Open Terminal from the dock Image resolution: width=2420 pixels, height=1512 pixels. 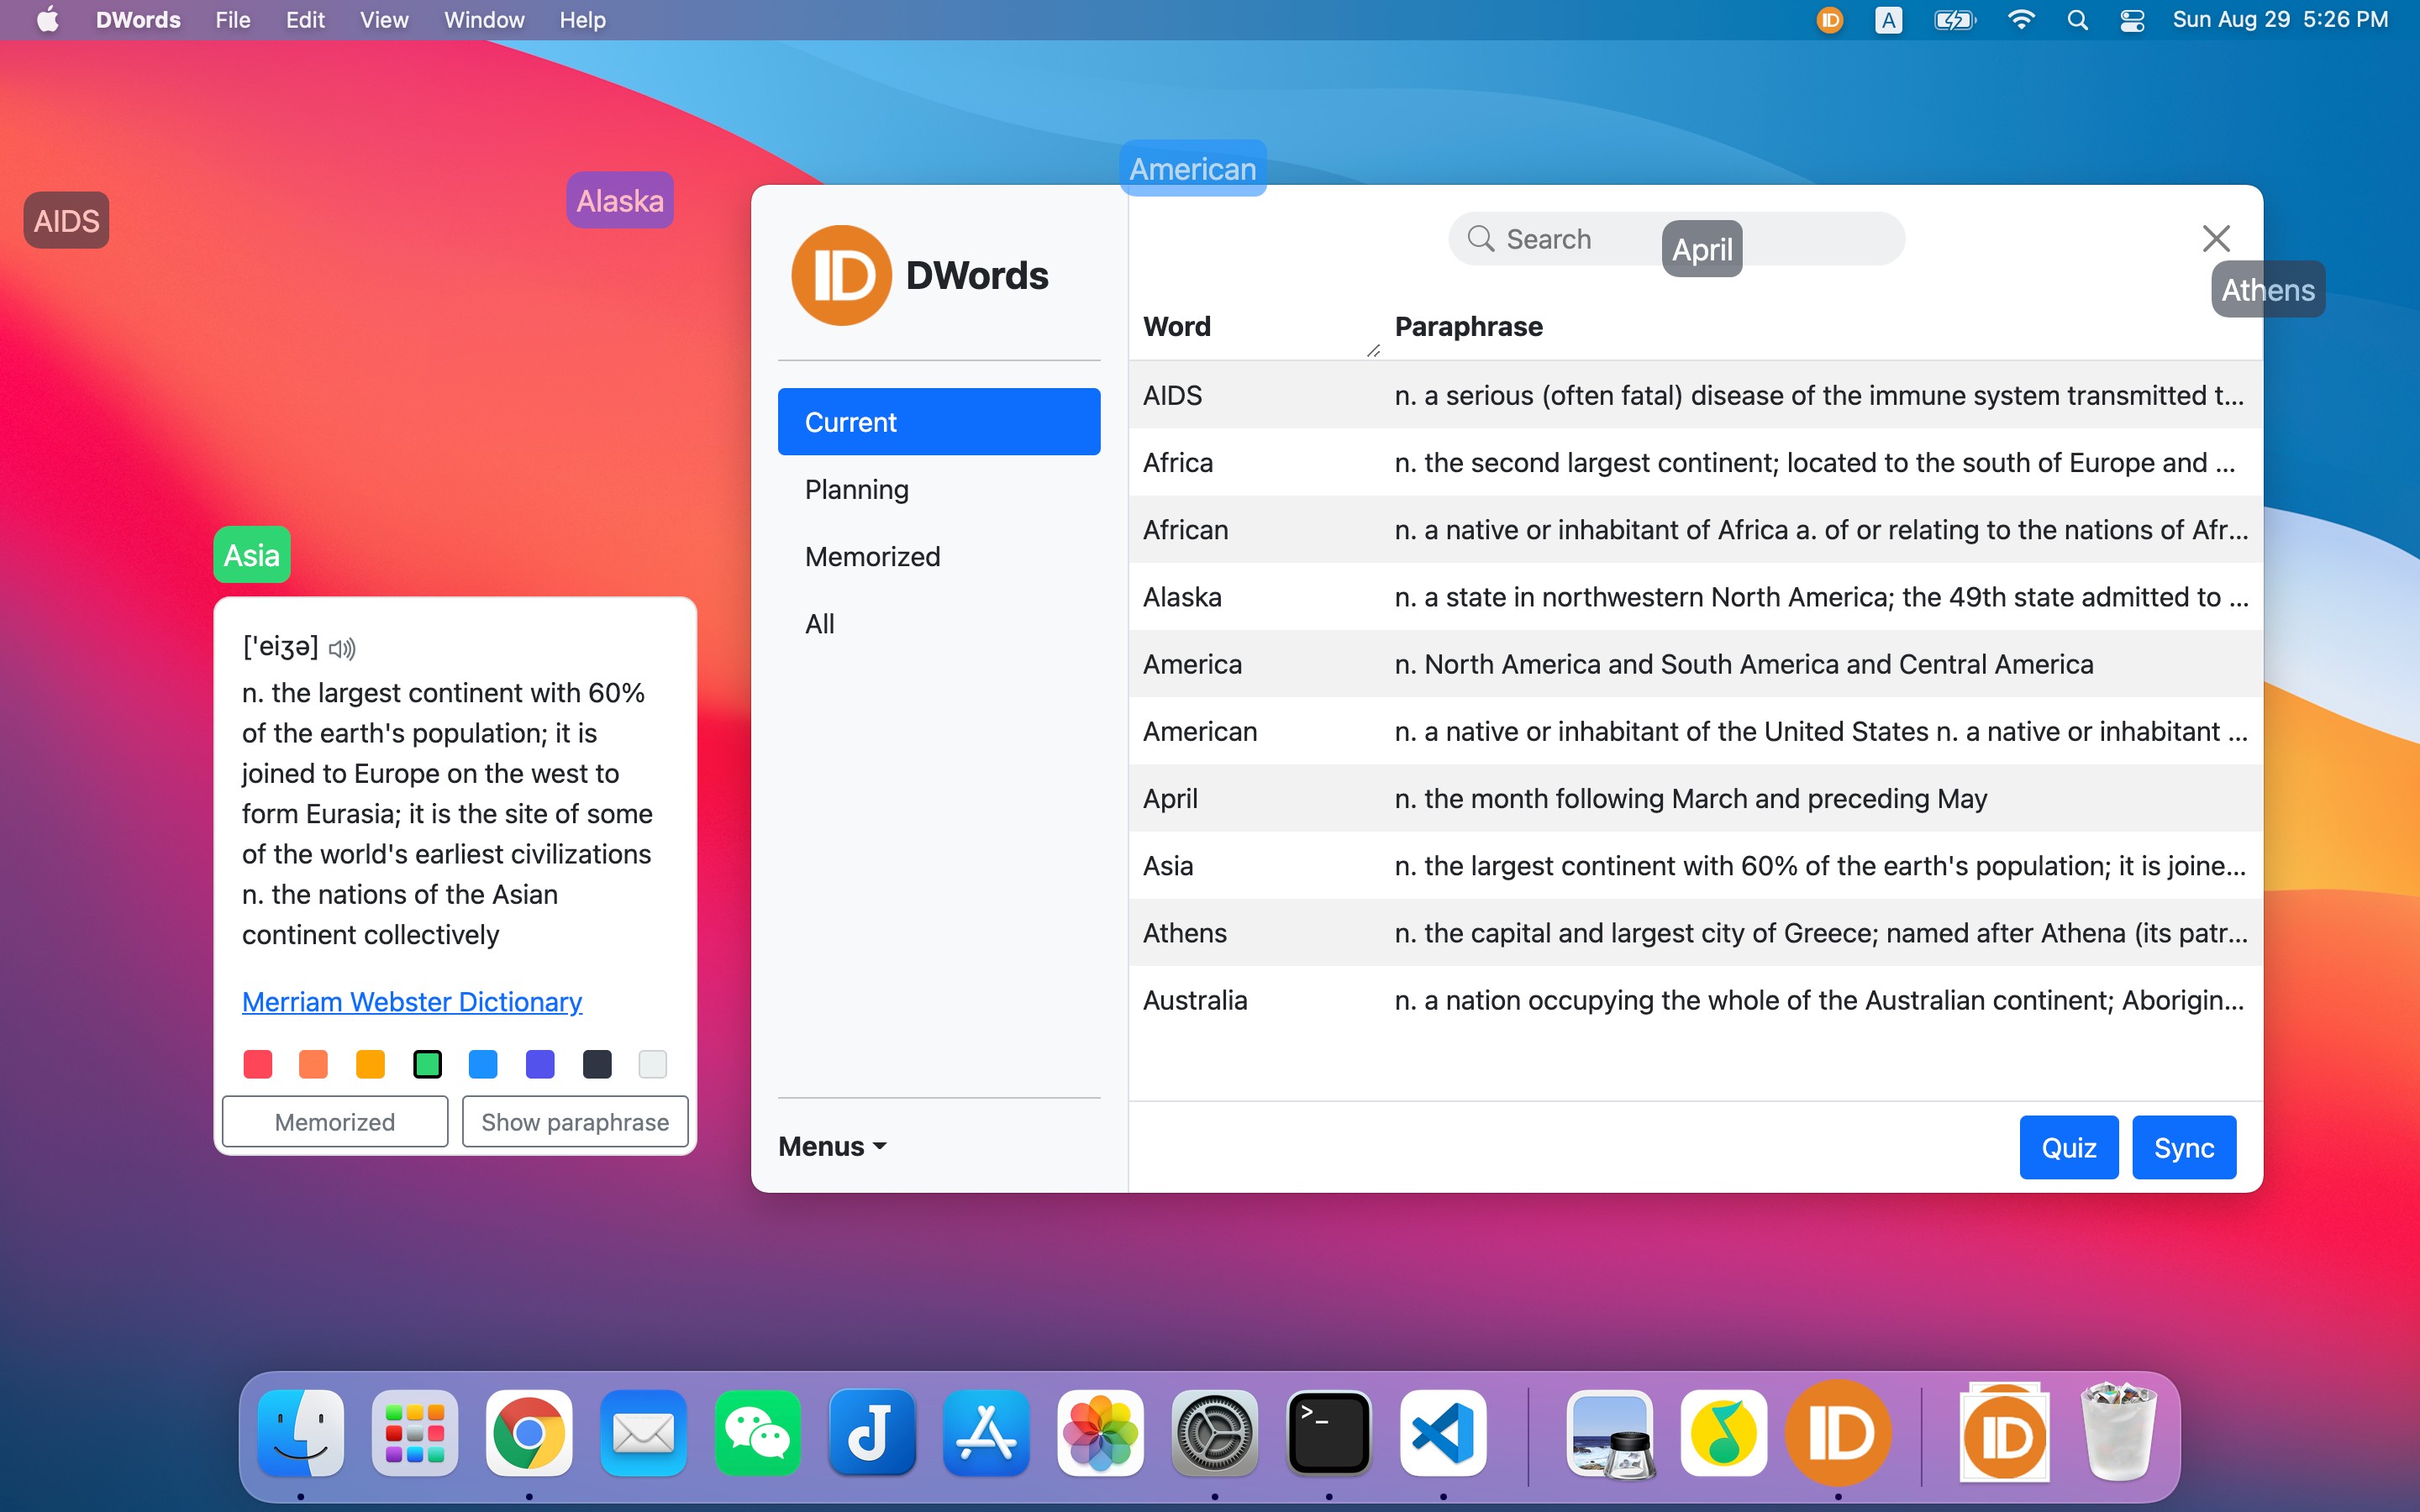tap(1328, 1433)
